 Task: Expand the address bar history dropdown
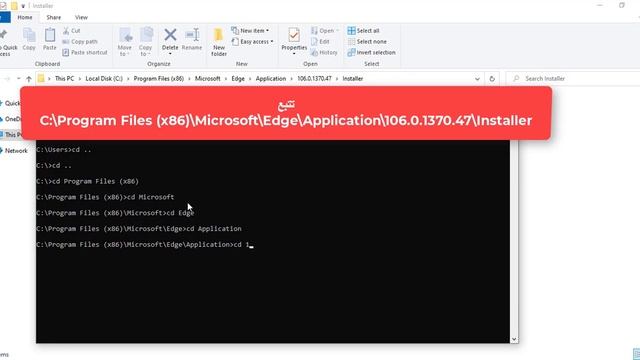(477, 79)
